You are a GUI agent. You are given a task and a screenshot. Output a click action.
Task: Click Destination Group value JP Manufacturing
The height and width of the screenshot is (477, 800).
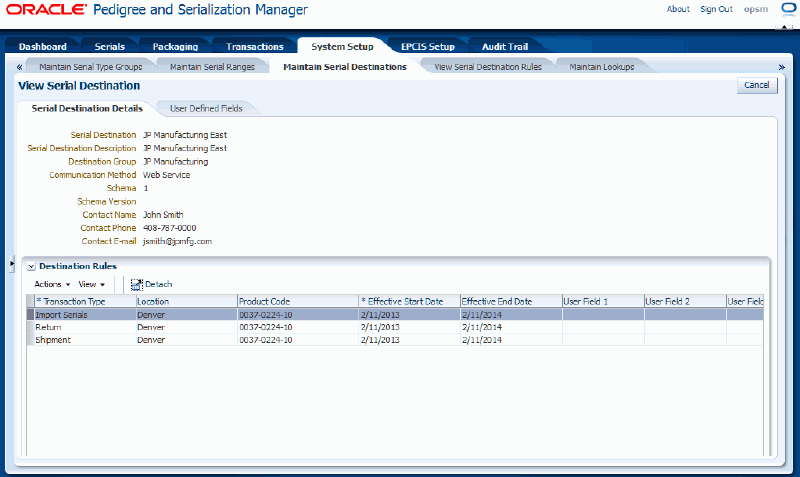pos(176,162)
